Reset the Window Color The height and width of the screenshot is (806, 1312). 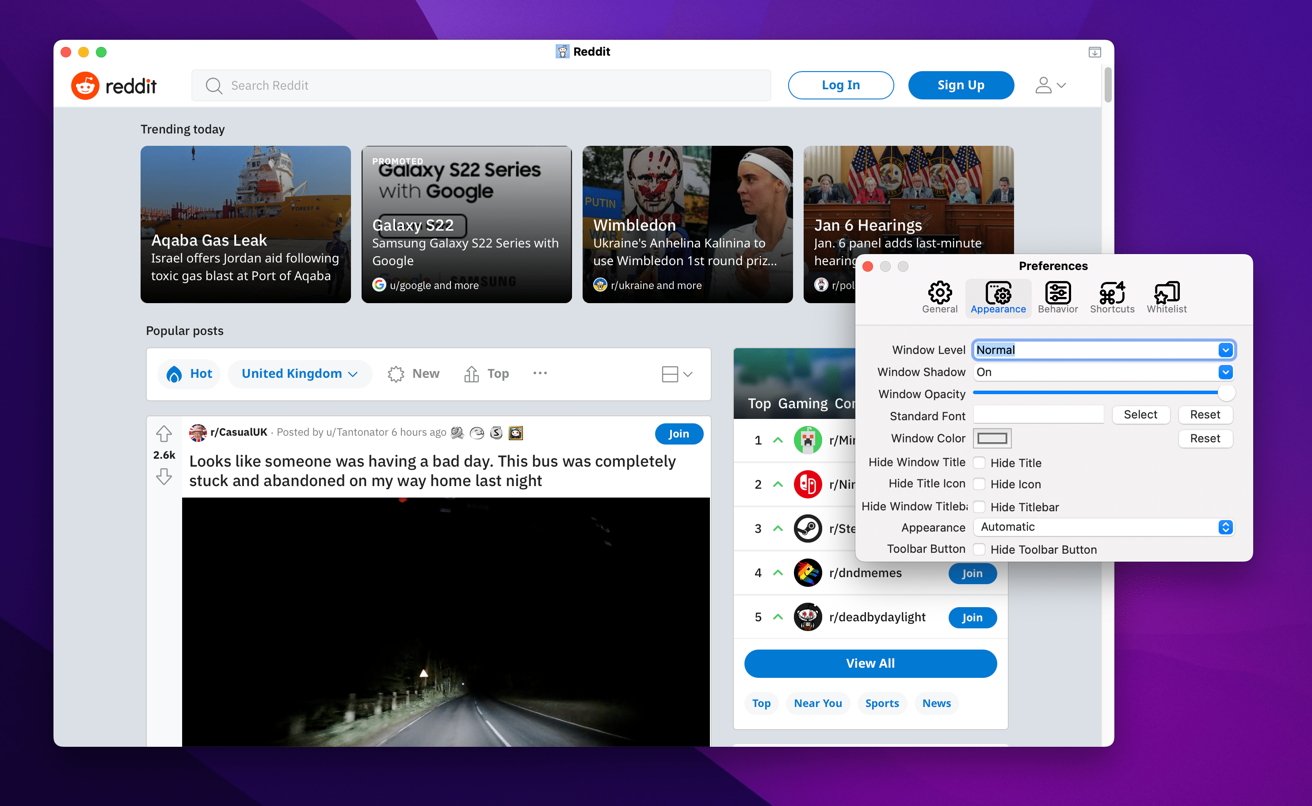point(1205,438)
